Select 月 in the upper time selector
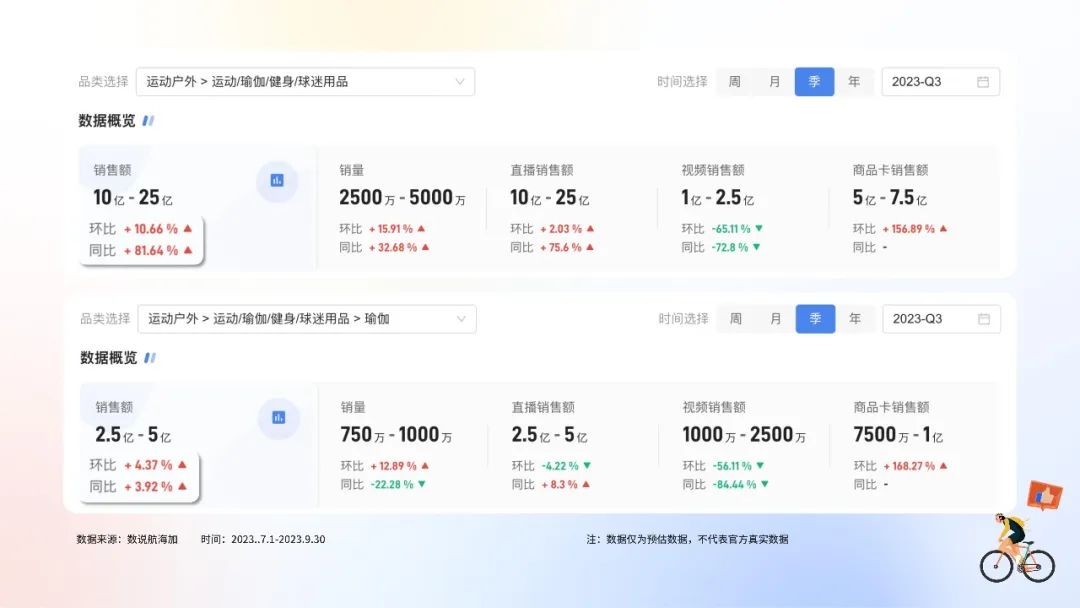Viewport: 1080px width, 608px height. tap(774, 82)
